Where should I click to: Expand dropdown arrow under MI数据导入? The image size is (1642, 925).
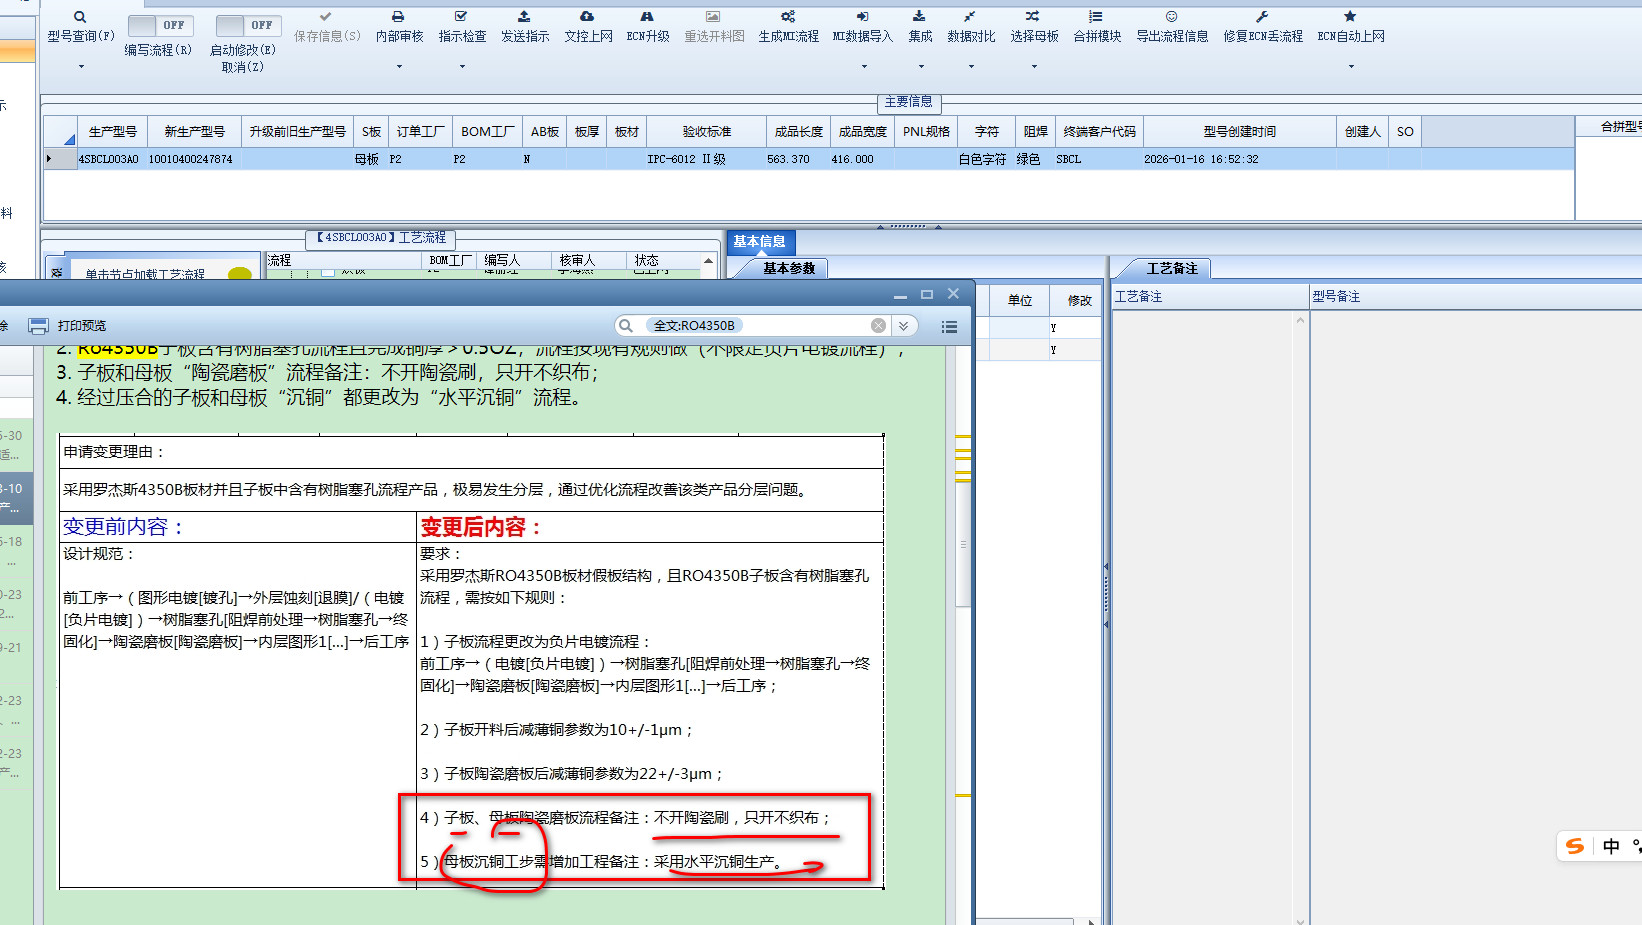click(x=864, y=67)
